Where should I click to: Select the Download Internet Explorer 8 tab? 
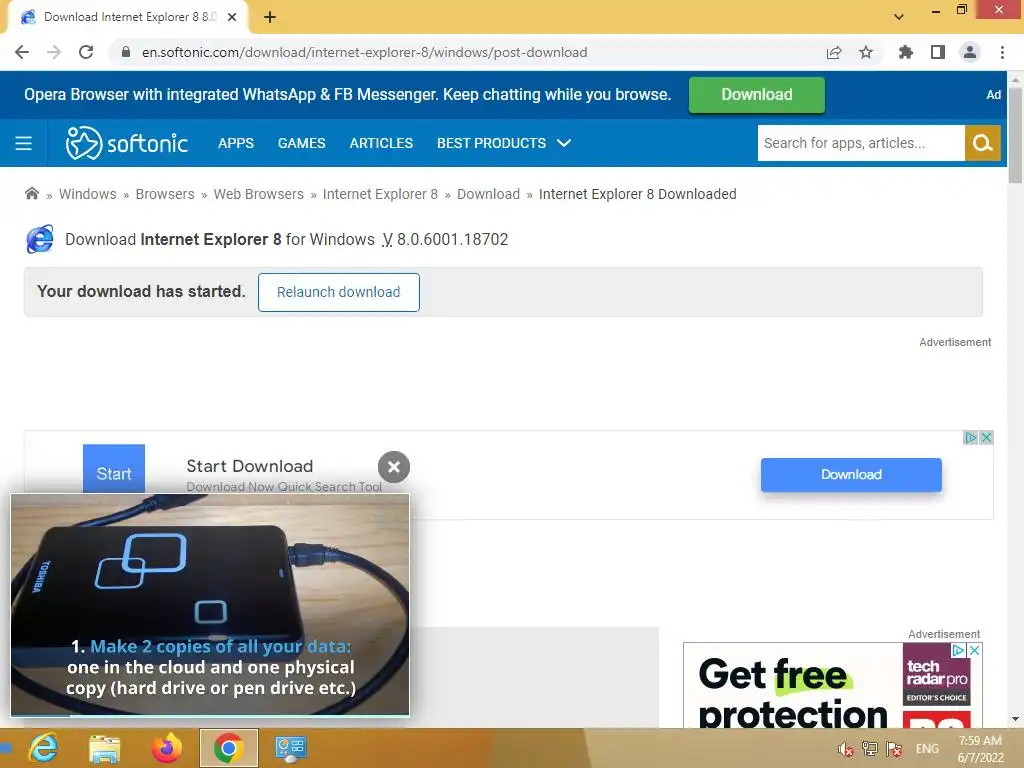(128, 17)
